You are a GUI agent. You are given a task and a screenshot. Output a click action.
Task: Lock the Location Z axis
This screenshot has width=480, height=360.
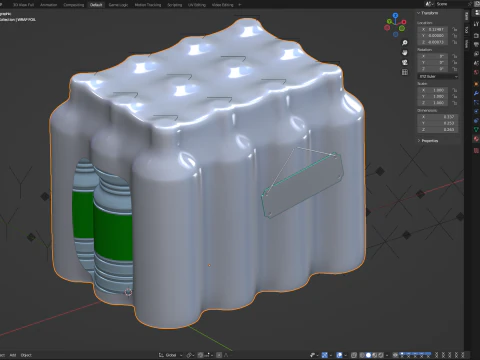pos(454,42)
